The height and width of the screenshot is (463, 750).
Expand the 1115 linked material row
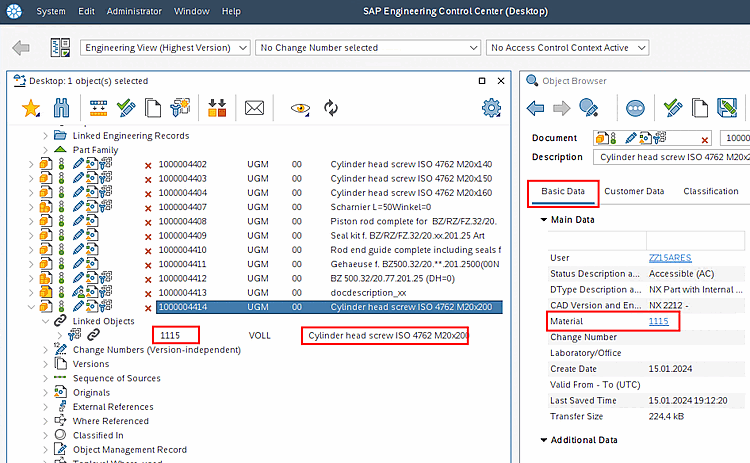[x=59, y=335]
